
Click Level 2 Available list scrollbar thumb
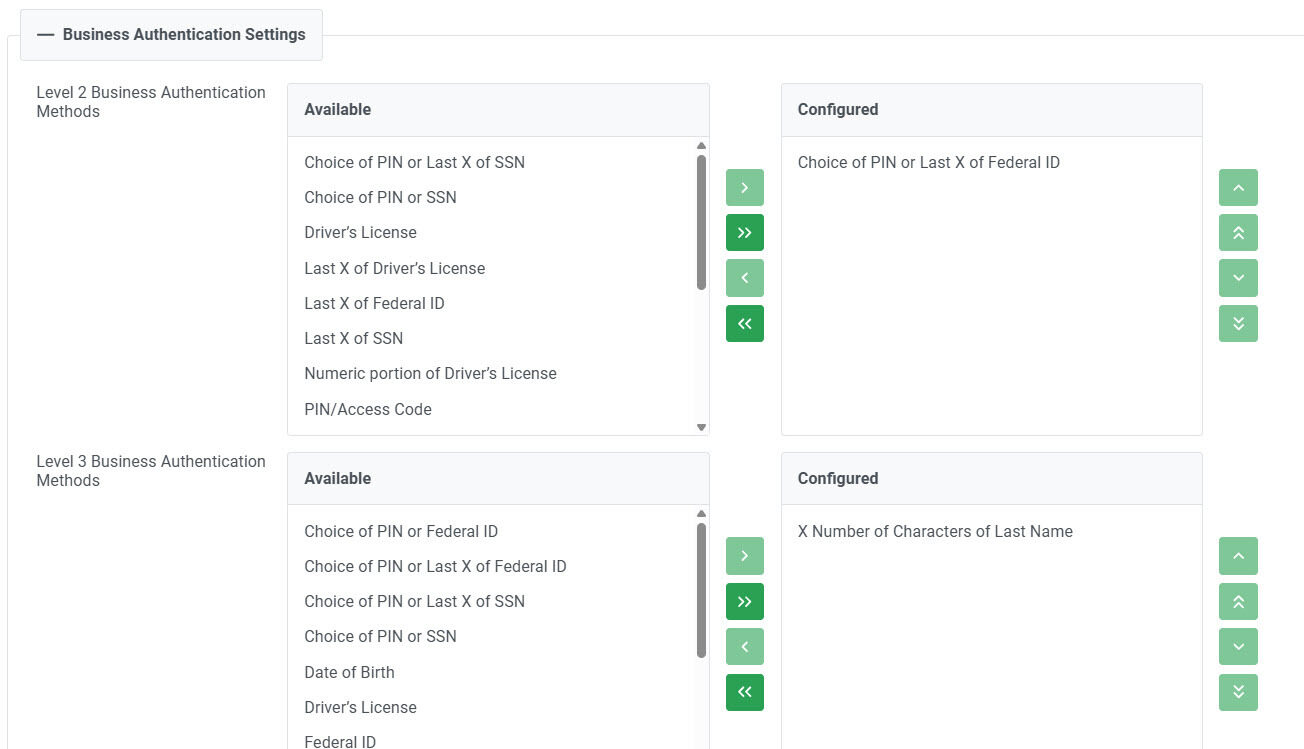tap(701, 222)
